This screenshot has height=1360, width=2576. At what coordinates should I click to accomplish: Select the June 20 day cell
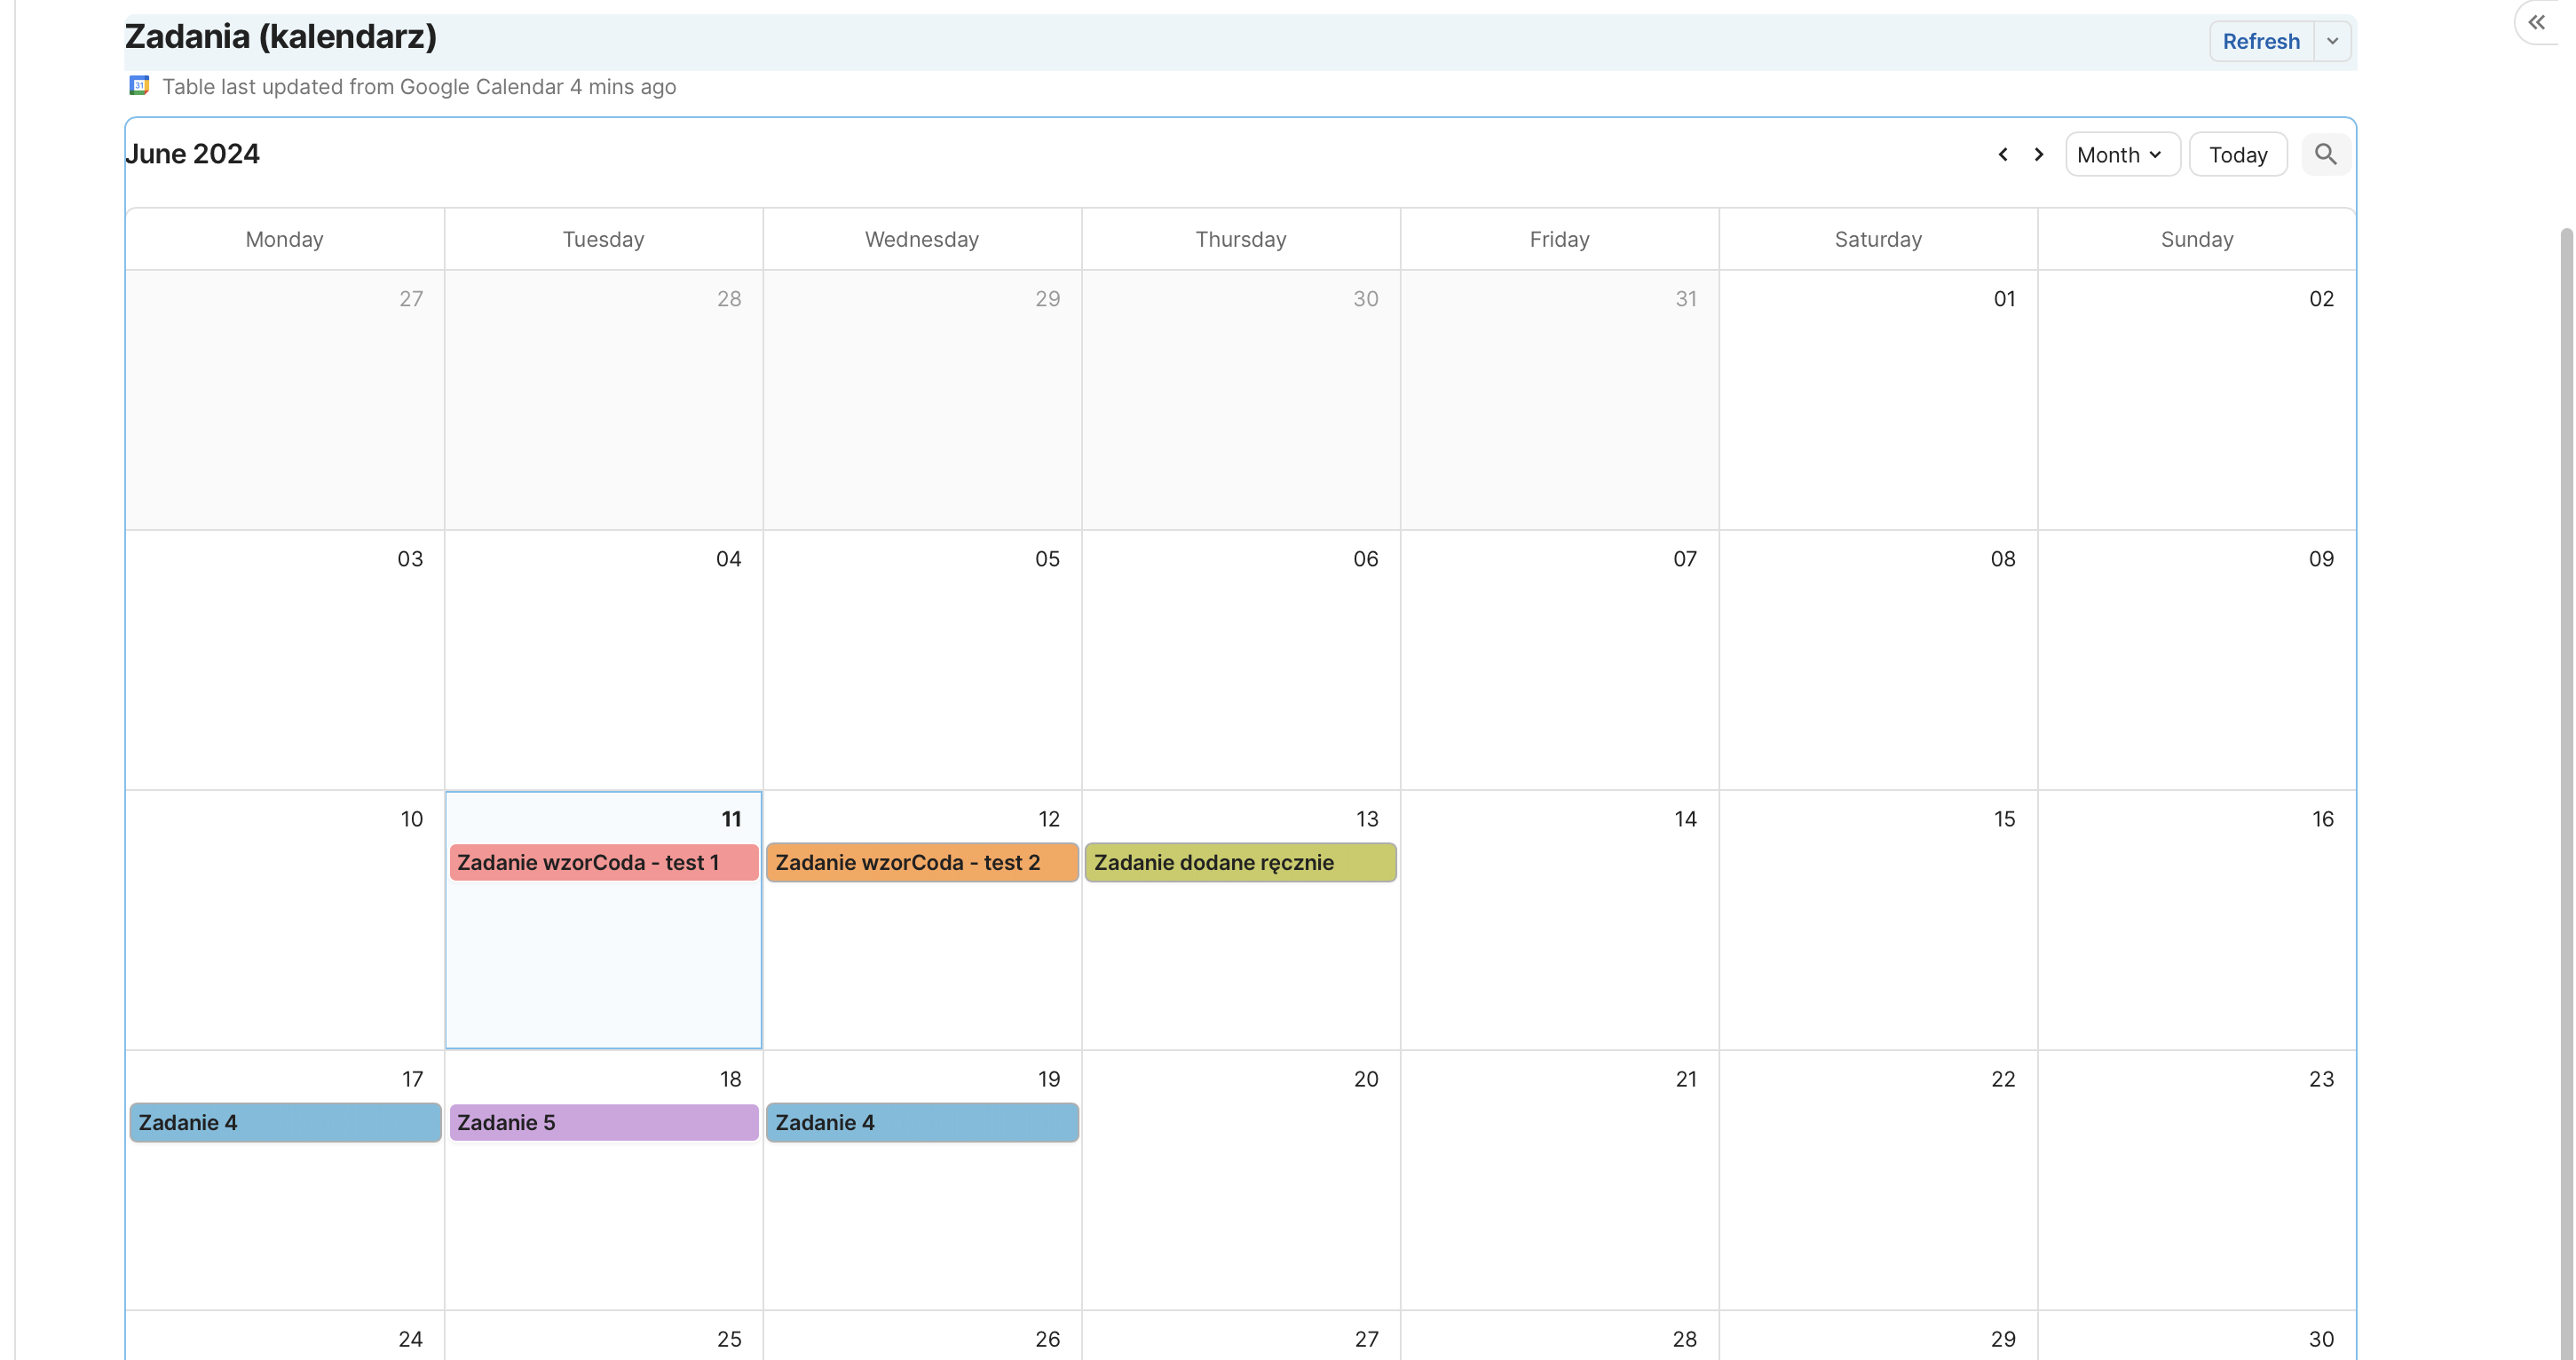pyautogui.click(x=1240, y=1200)
